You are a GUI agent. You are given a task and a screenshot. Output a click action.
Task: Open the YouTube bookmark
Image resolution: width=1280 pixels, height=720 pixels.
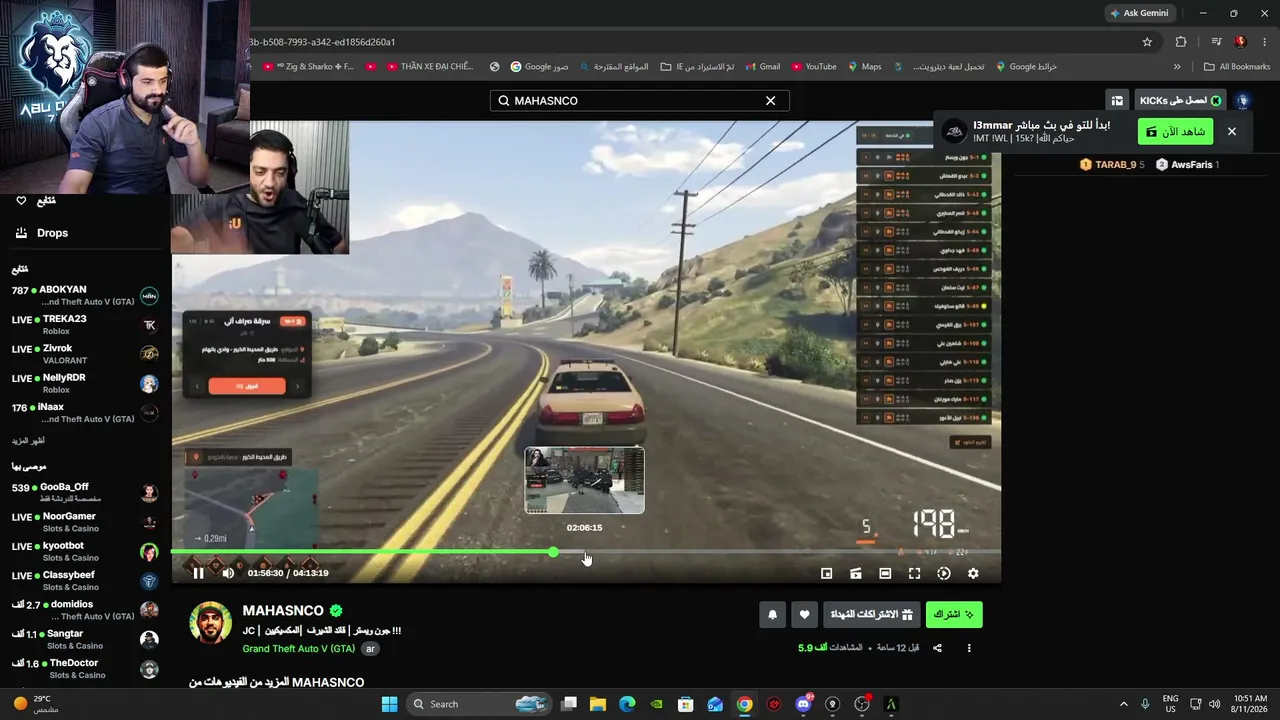click(x=813, y=67)
